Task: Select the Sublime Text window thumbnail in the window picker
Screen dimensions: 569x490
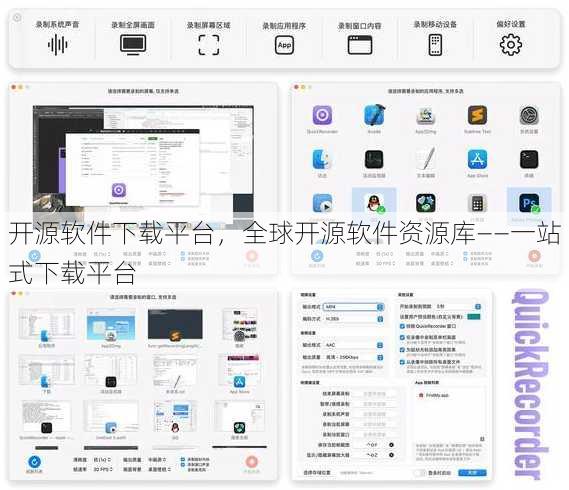Action: click(175, 325)
